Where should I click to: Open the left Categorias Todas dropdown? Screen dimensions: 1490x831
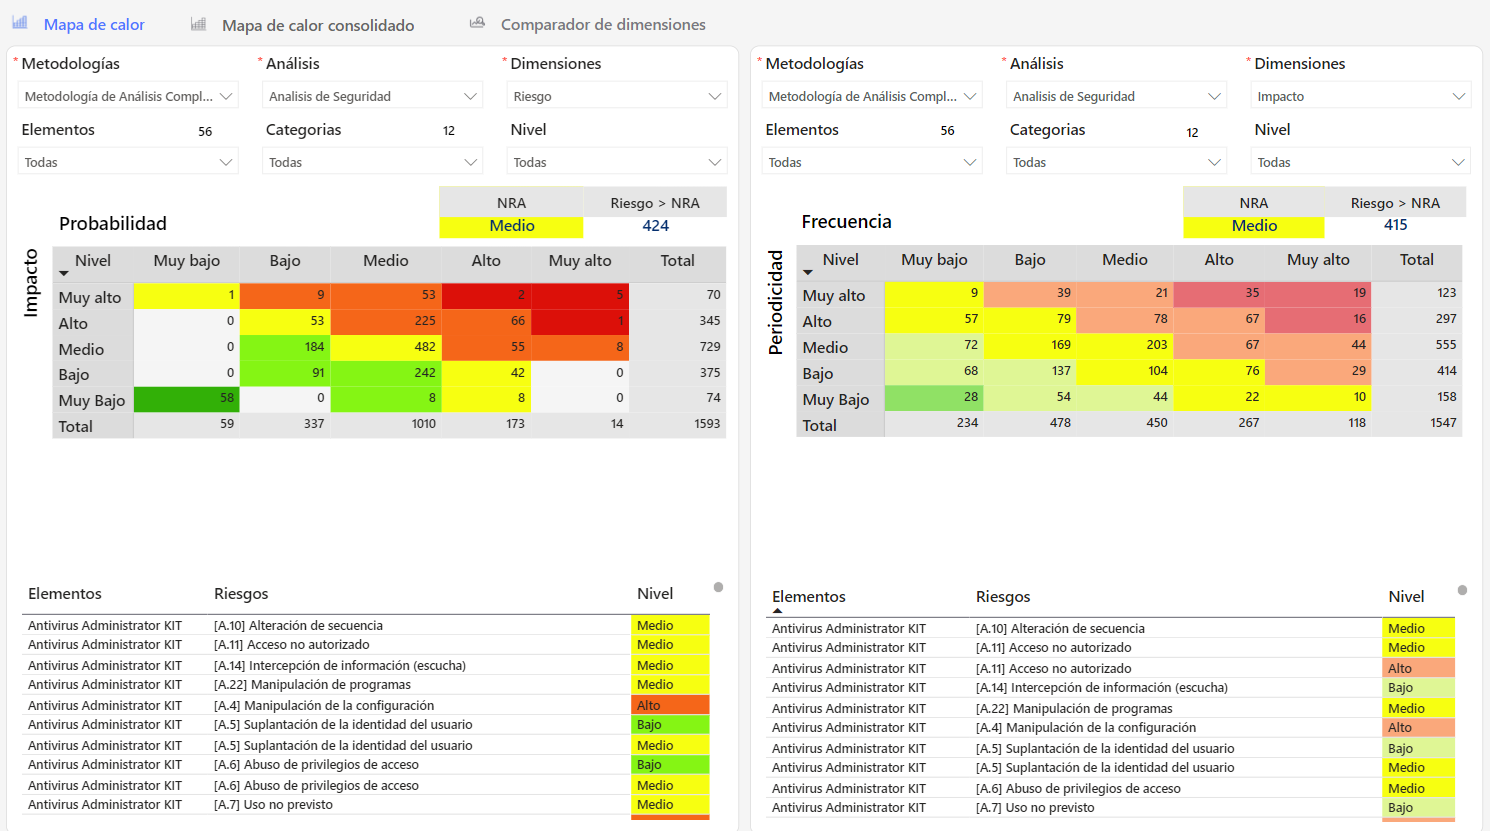(x=372, y=162)
